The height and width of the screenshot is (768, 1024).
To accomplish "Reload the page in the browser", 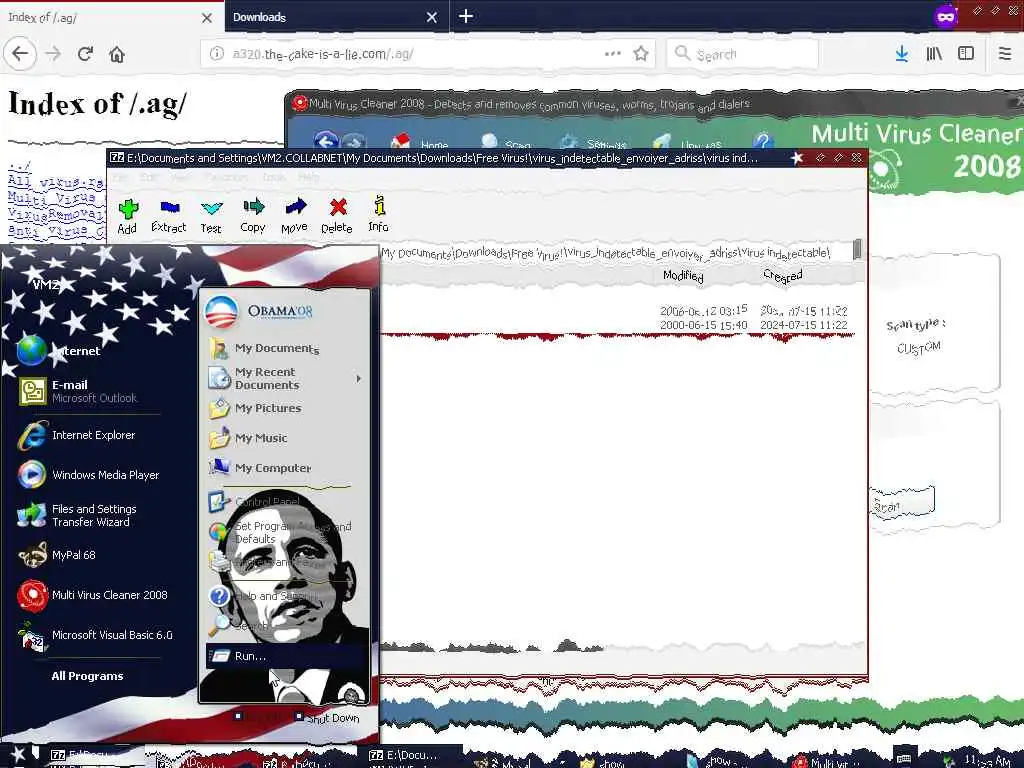I will (85, 54).
